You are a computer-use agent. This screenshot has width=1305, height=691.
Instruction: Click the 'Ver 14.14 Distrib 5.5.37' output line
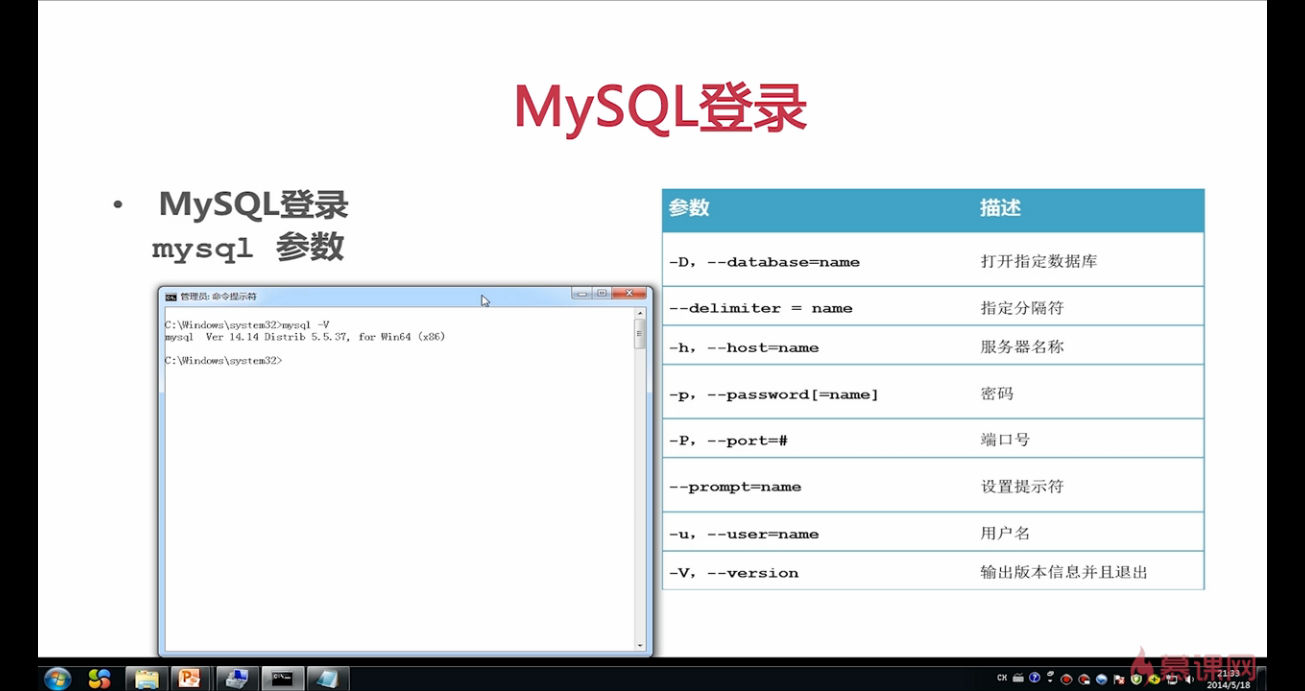tap(305, 337)
